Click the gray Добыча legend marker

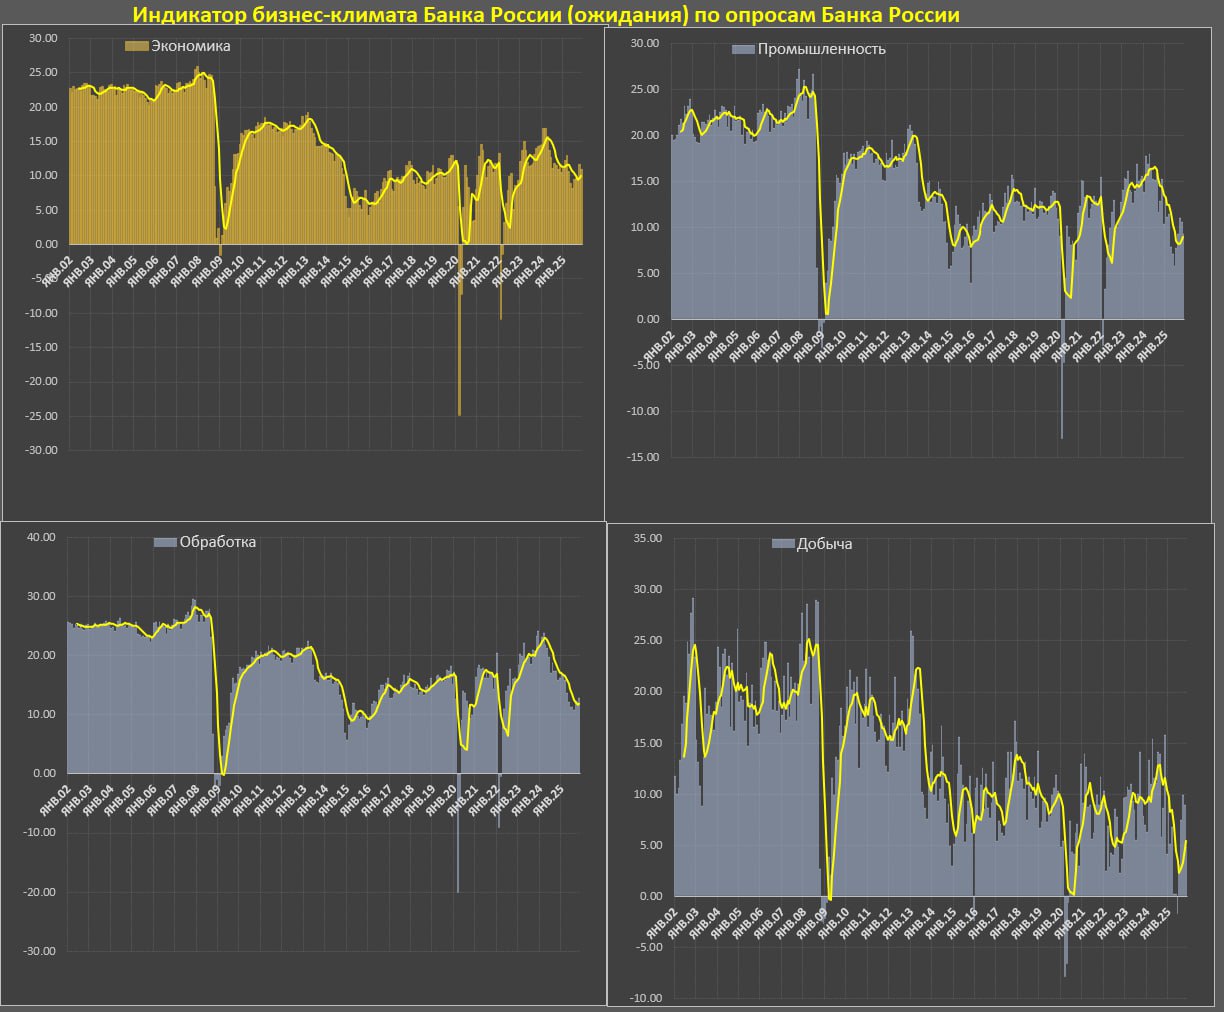pyautogui.click(x=783, y=544)
